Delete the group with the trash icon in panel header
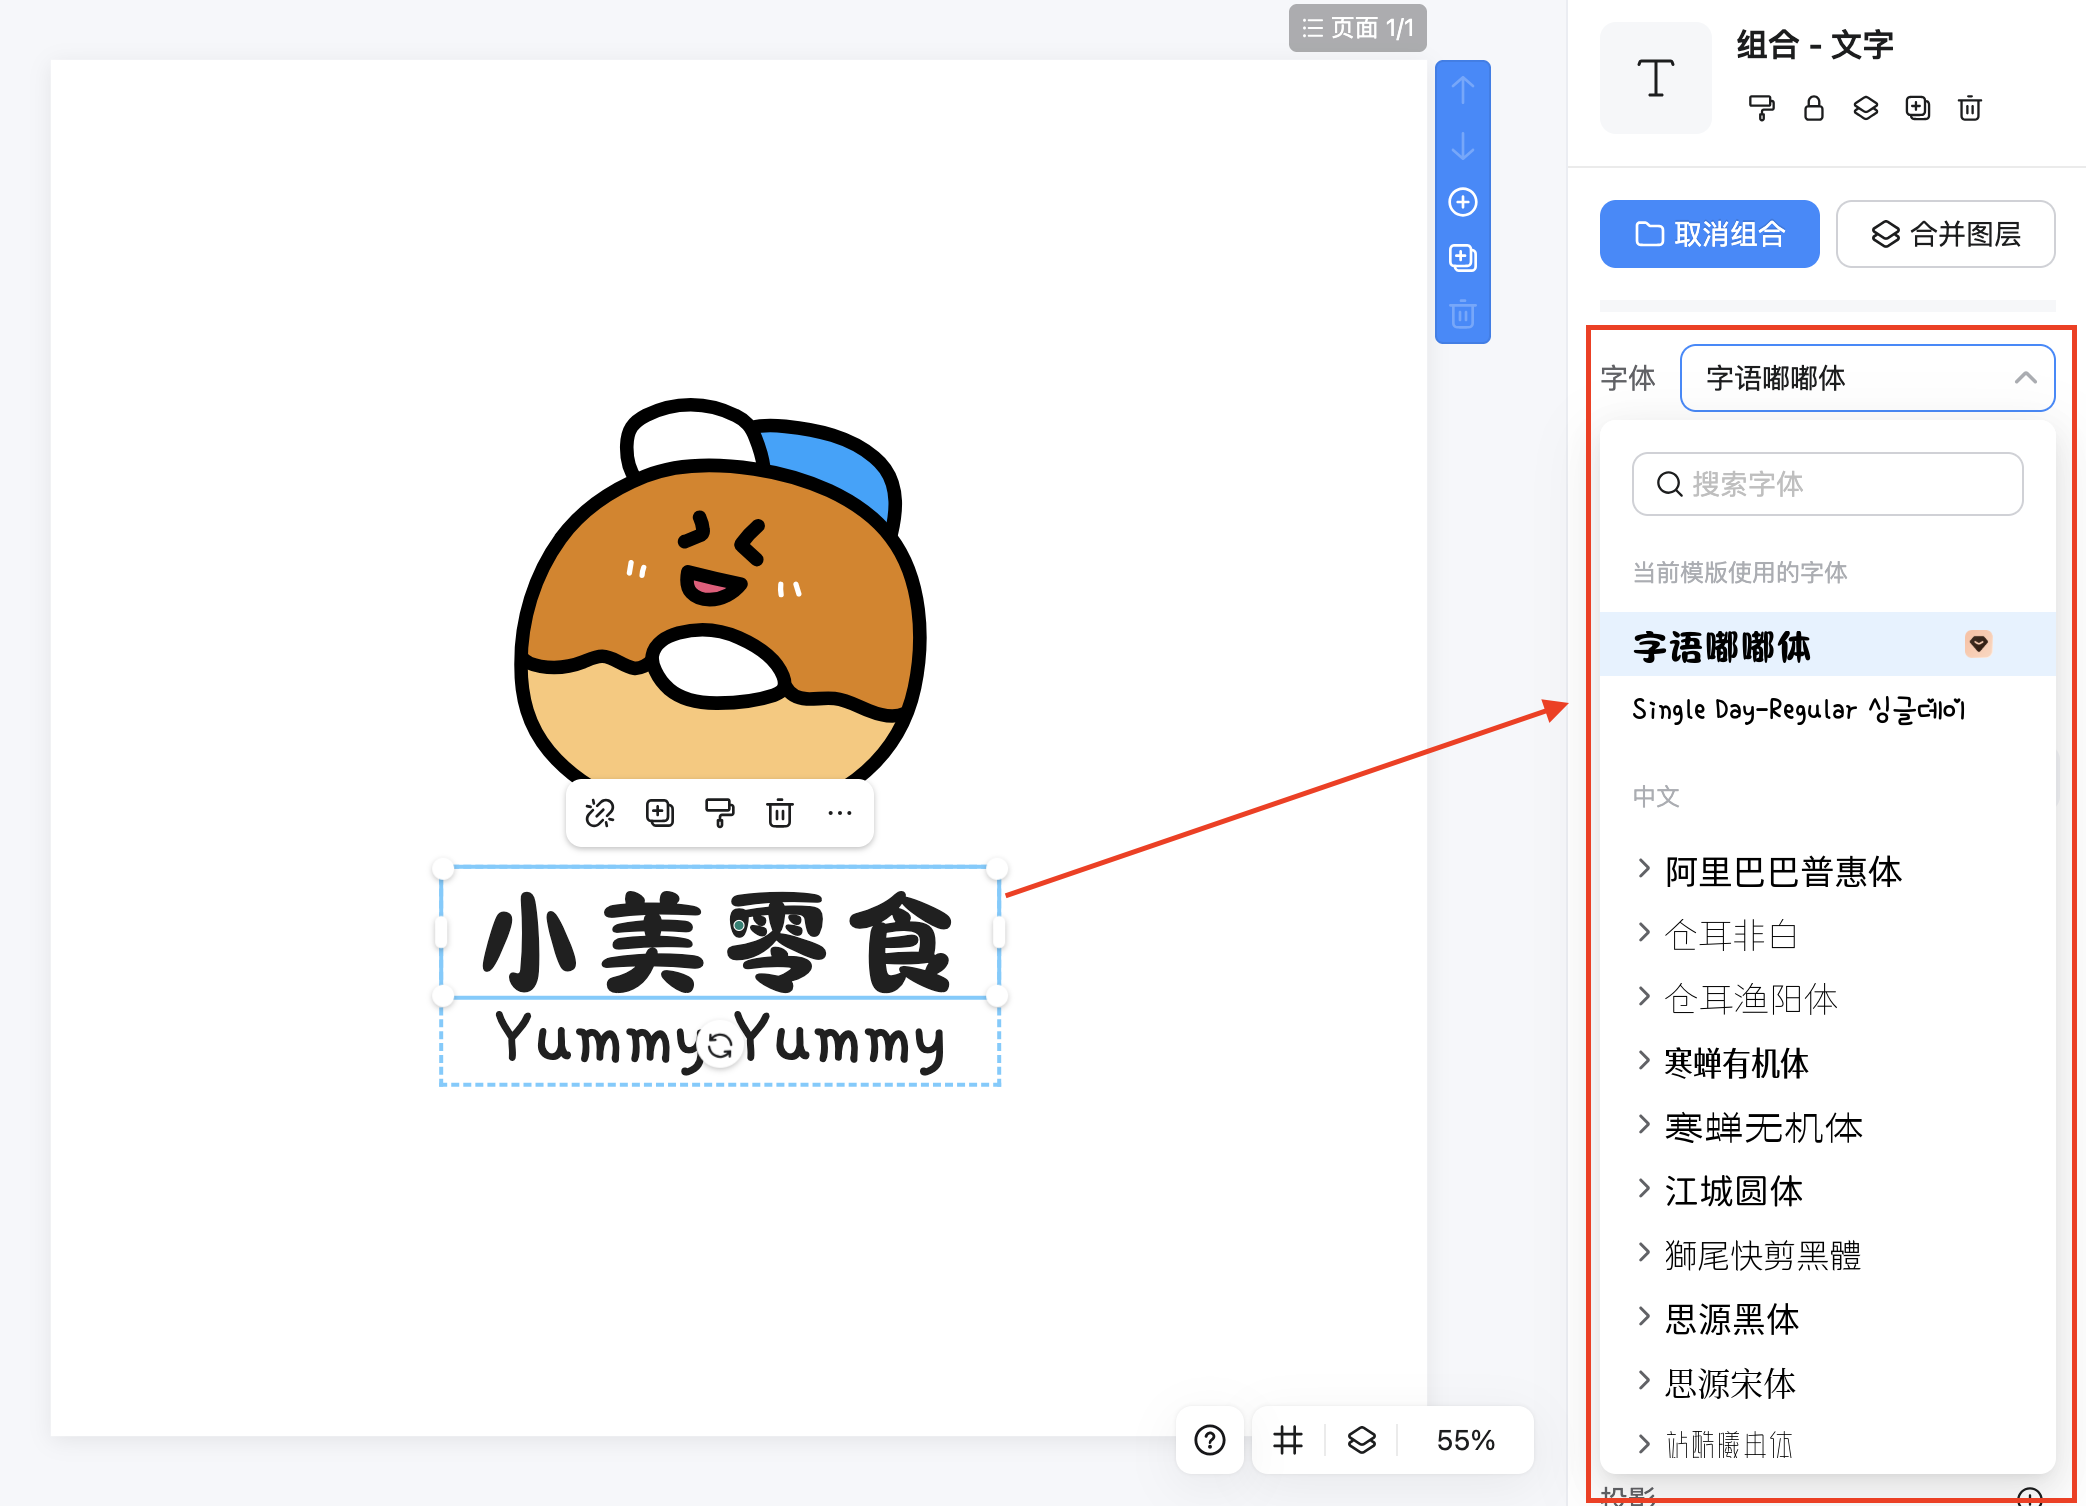The height and width of the screenshot is (1506, 2086). tap(1969, 108)
